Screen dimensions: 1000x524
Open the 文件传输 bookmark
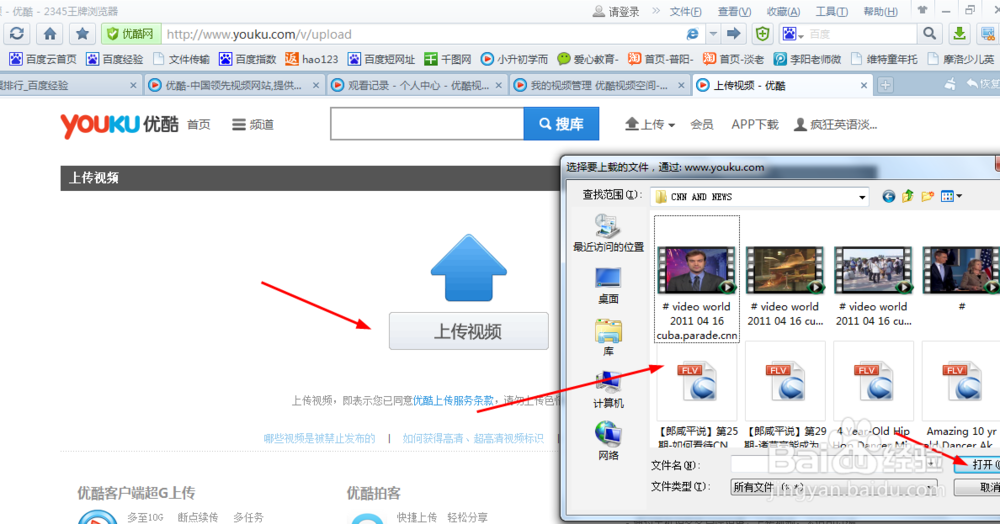(x=181, y=59)
